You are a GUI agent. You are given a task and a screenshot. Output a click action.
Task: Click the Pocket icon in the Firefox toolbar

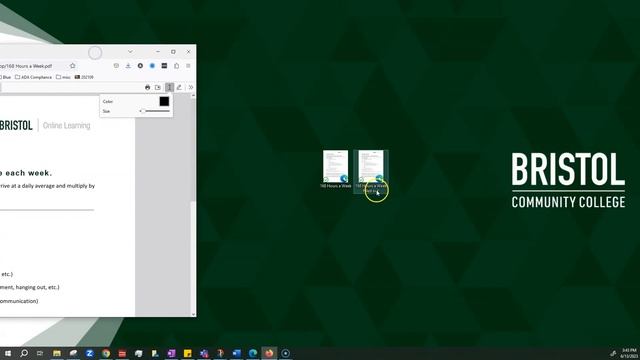[116, 66]
